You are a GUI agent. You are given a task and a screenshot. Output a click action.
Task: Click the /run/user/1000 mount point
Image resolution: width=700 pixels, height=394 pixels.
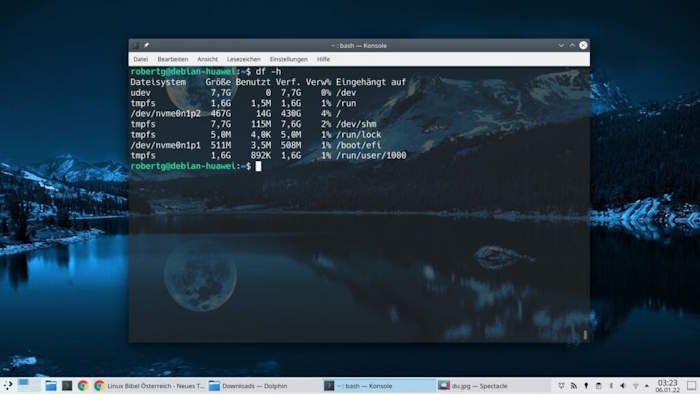tap(371, 156)
